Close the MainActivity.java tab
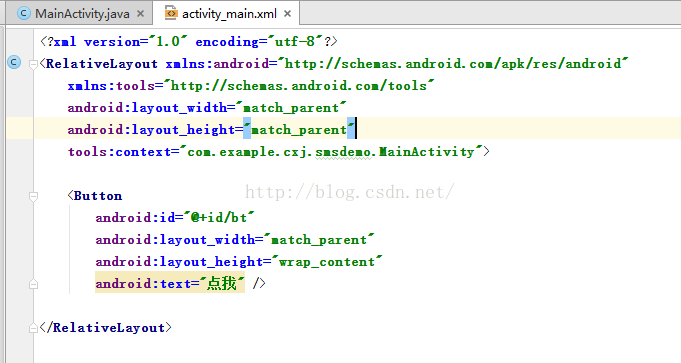Viewport: 681px width, 363px height. tap(140, 14)
